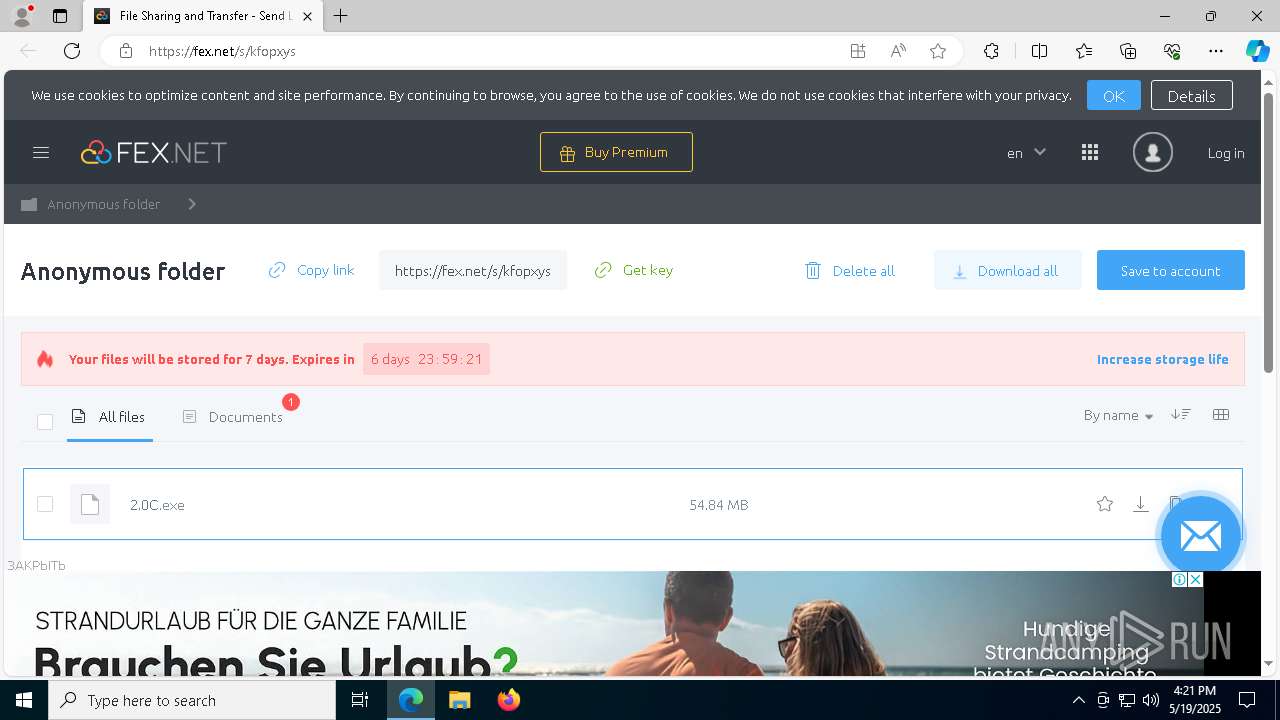Click the read aloud icon
Image resolution: width=1280 pixels, height=720 pixels.
pos(898,51)
